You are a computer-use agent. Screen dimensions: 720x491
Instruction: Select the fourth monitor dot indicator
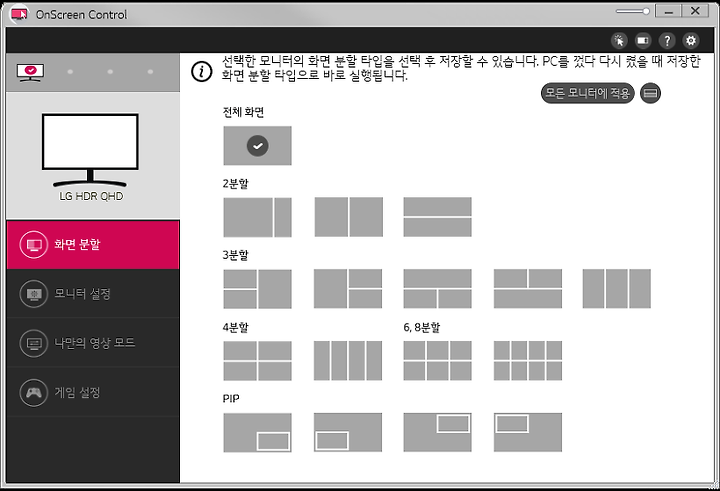150,72
